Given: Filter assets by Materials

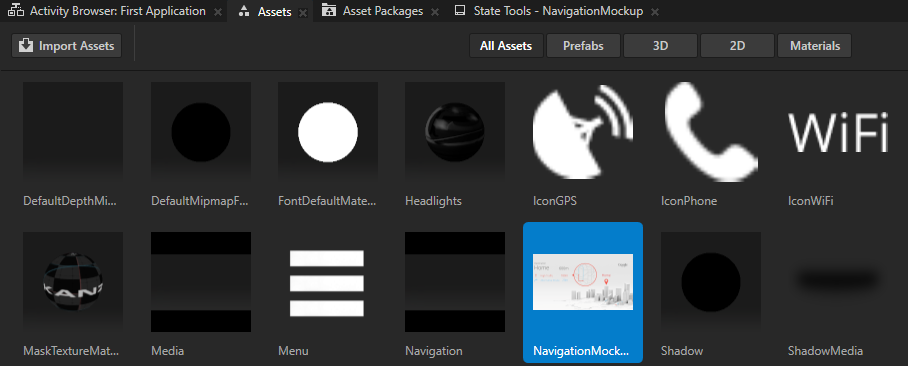Looking at the screenshot, I should (x=815, y=46).
